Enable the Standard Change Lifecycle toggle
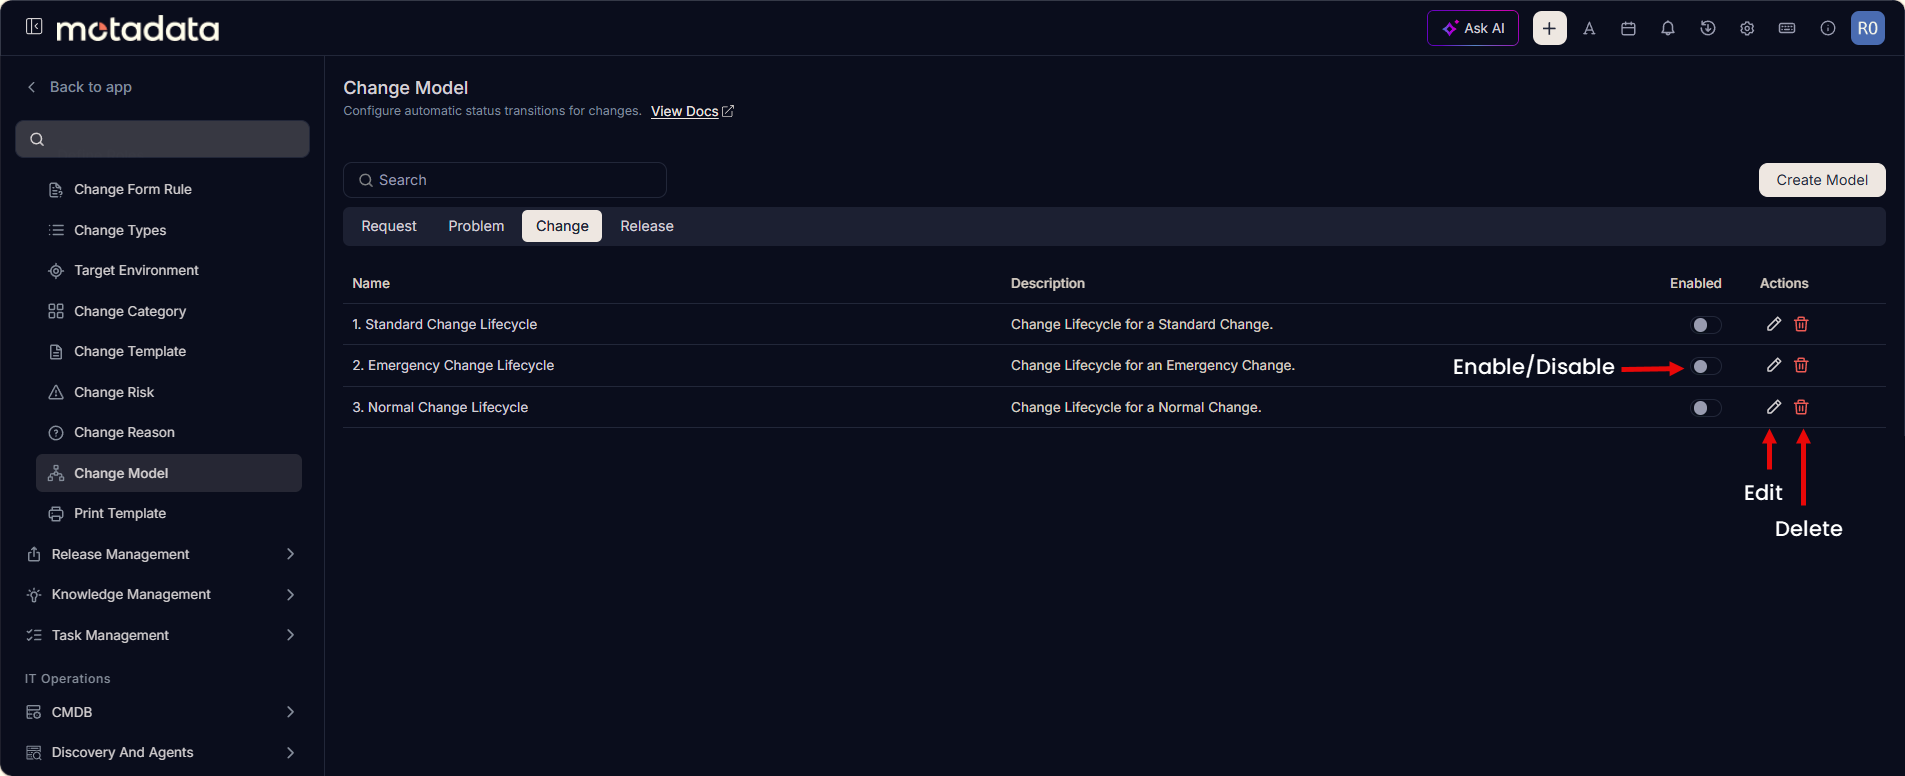Viewport: 1905px width, 776px height. (x=1706, y=325)
